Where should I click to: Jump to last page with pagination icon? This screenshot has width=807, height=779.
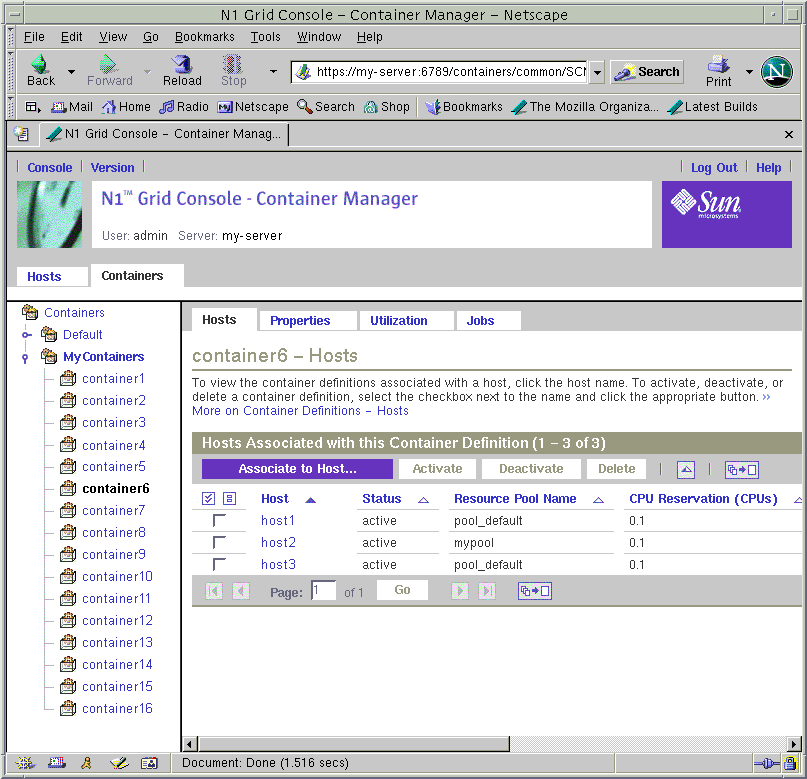488,590
